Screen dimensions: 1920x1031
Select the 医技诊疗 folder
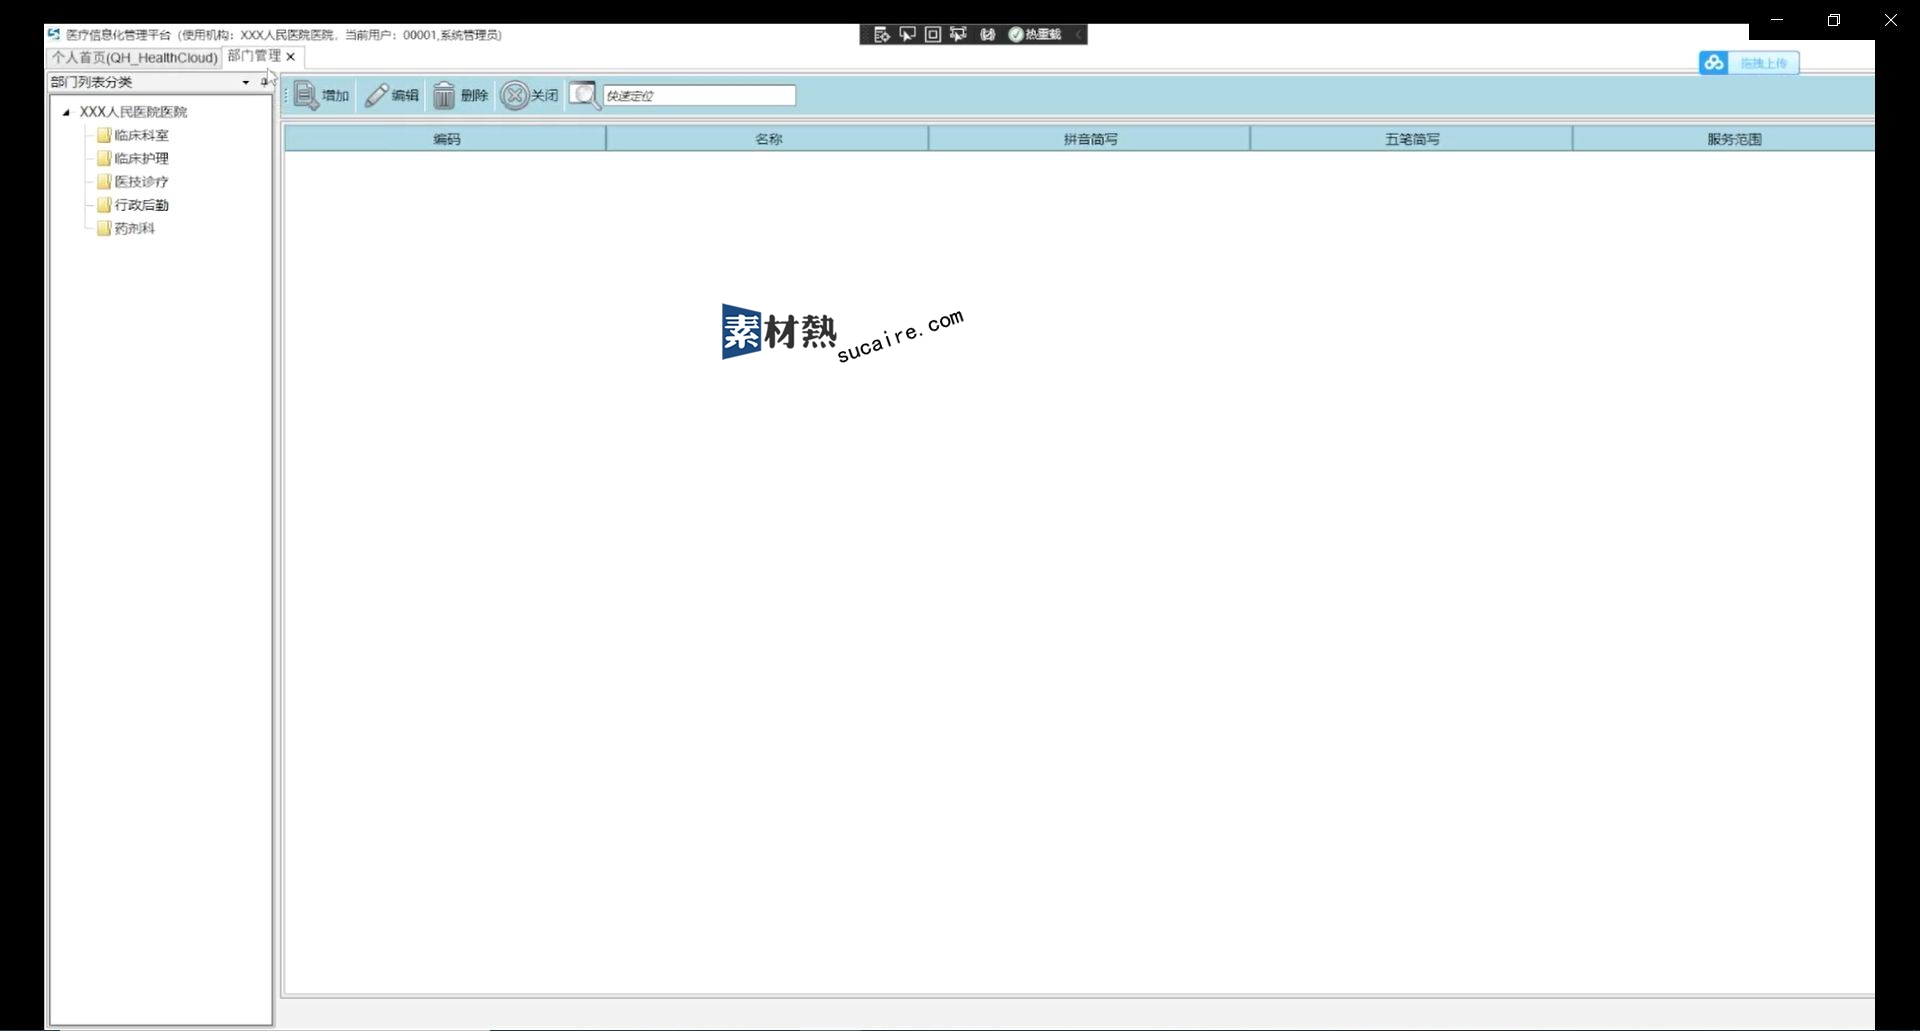(141, 182)
